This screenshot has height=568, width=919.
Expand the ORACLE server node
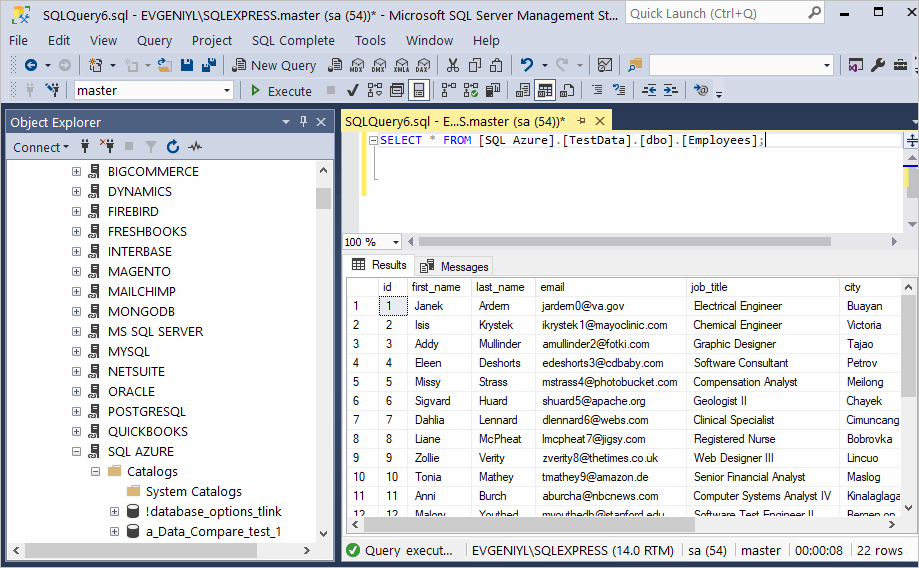(x=76, y=391)
